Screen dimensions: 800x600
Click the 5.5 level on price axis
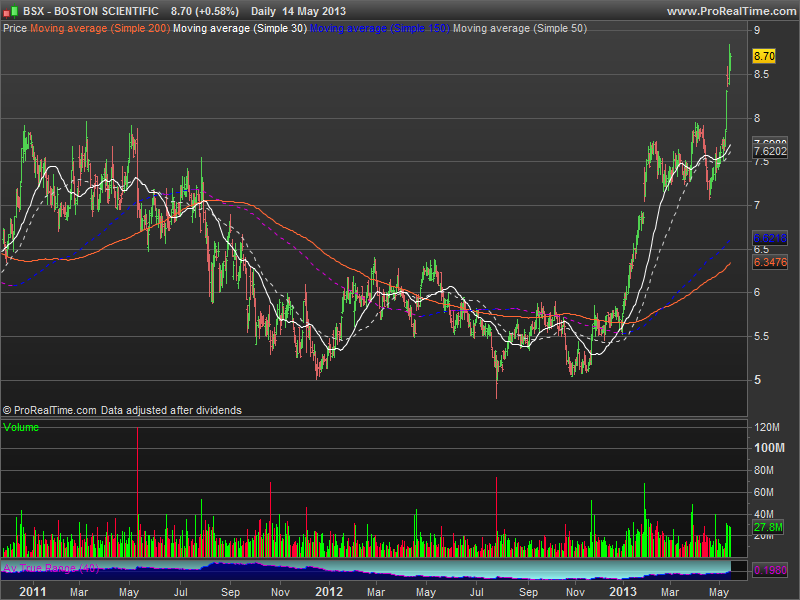[x=762, y=336]
